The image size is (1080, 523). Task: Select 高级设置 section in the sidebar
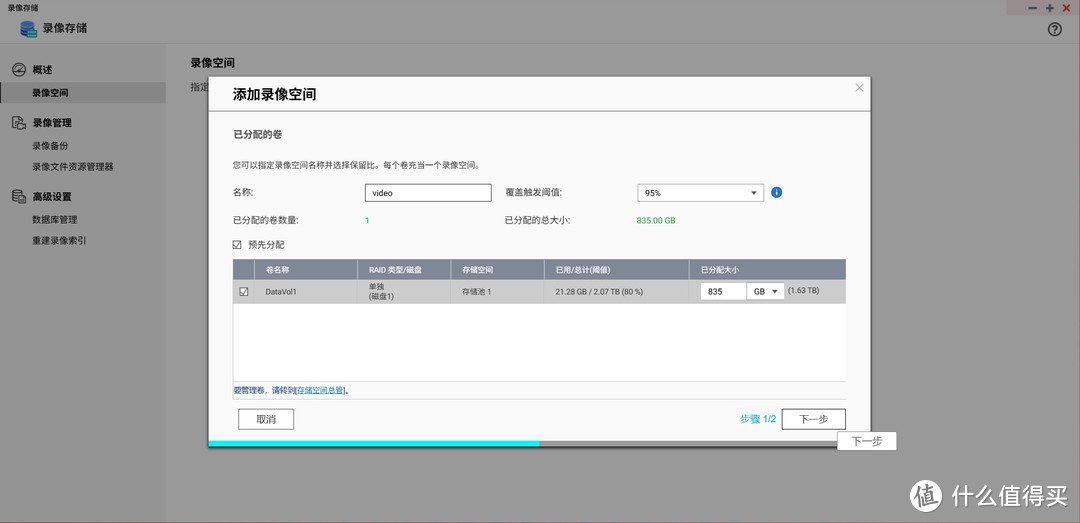tap(52, 196)
